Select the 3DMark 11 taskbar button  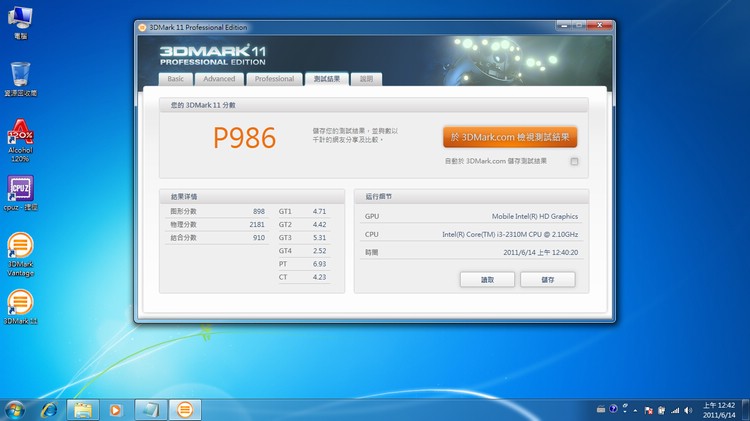pyautogui.click(x=185, y=410)
